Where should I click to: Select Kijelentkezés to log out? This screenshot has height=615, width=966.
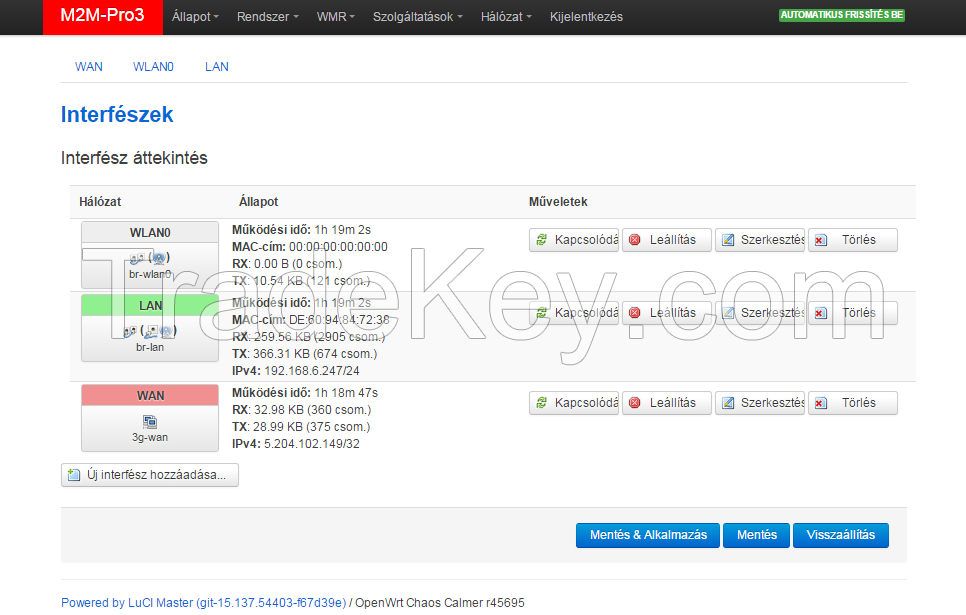tap(586, 17)
